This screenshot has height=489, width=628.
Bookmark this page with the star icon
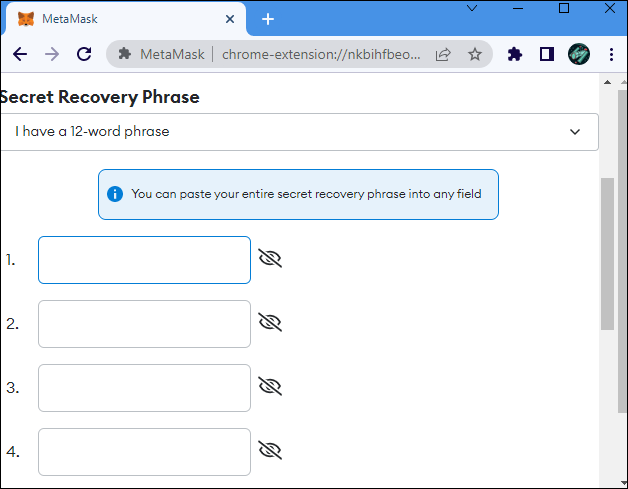coord(475,54)
